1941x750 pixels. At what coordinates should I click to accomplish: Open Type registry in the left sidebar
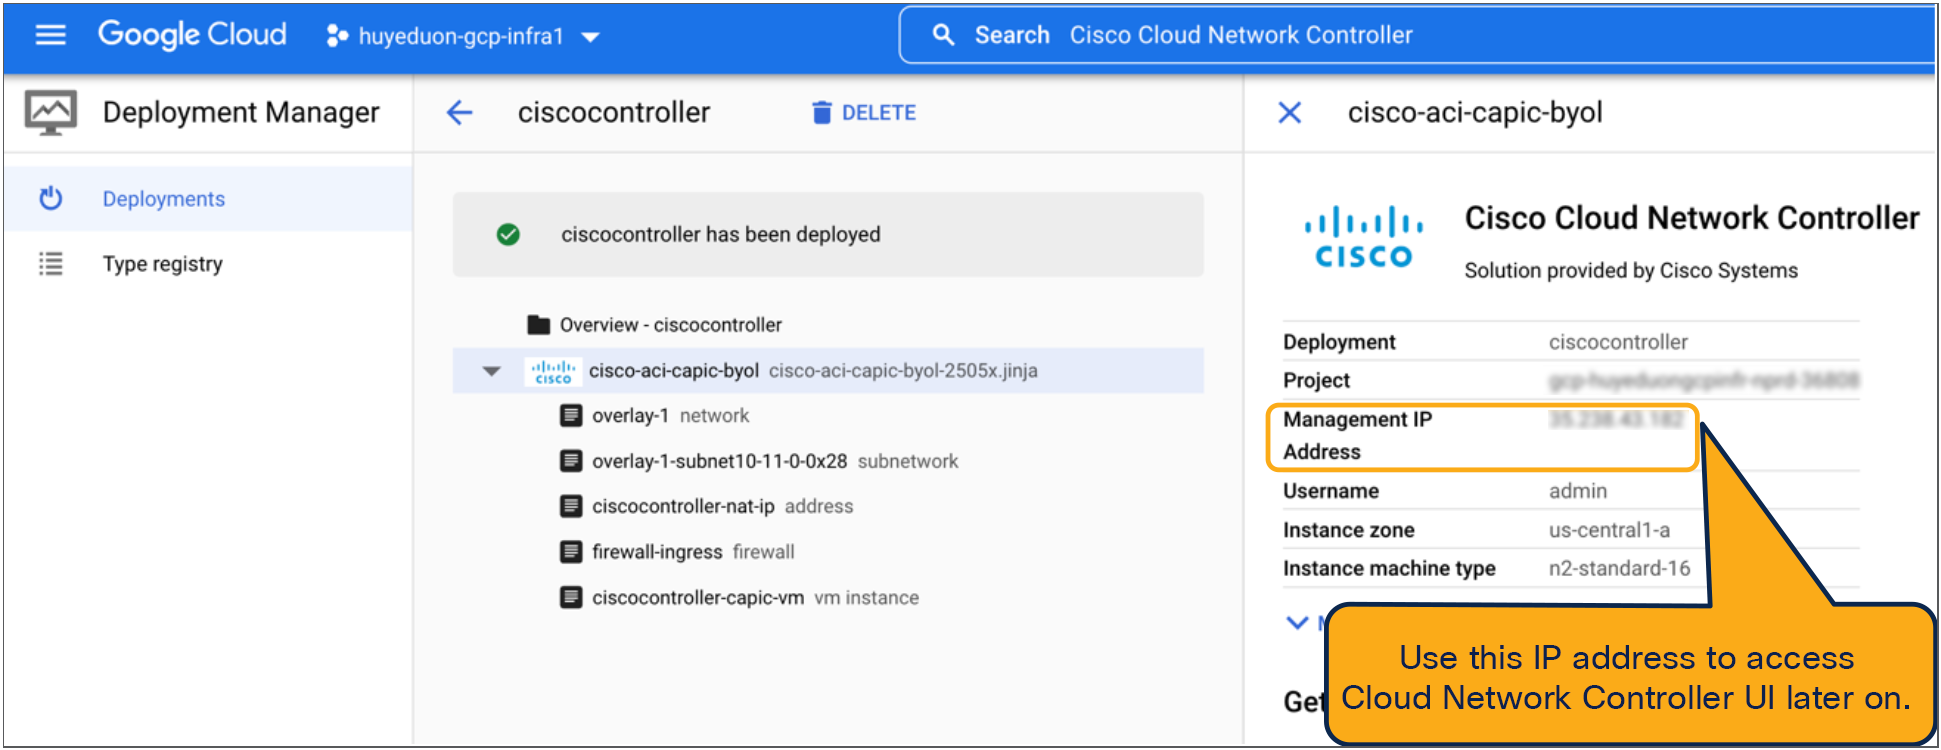[x=208, y=264]
